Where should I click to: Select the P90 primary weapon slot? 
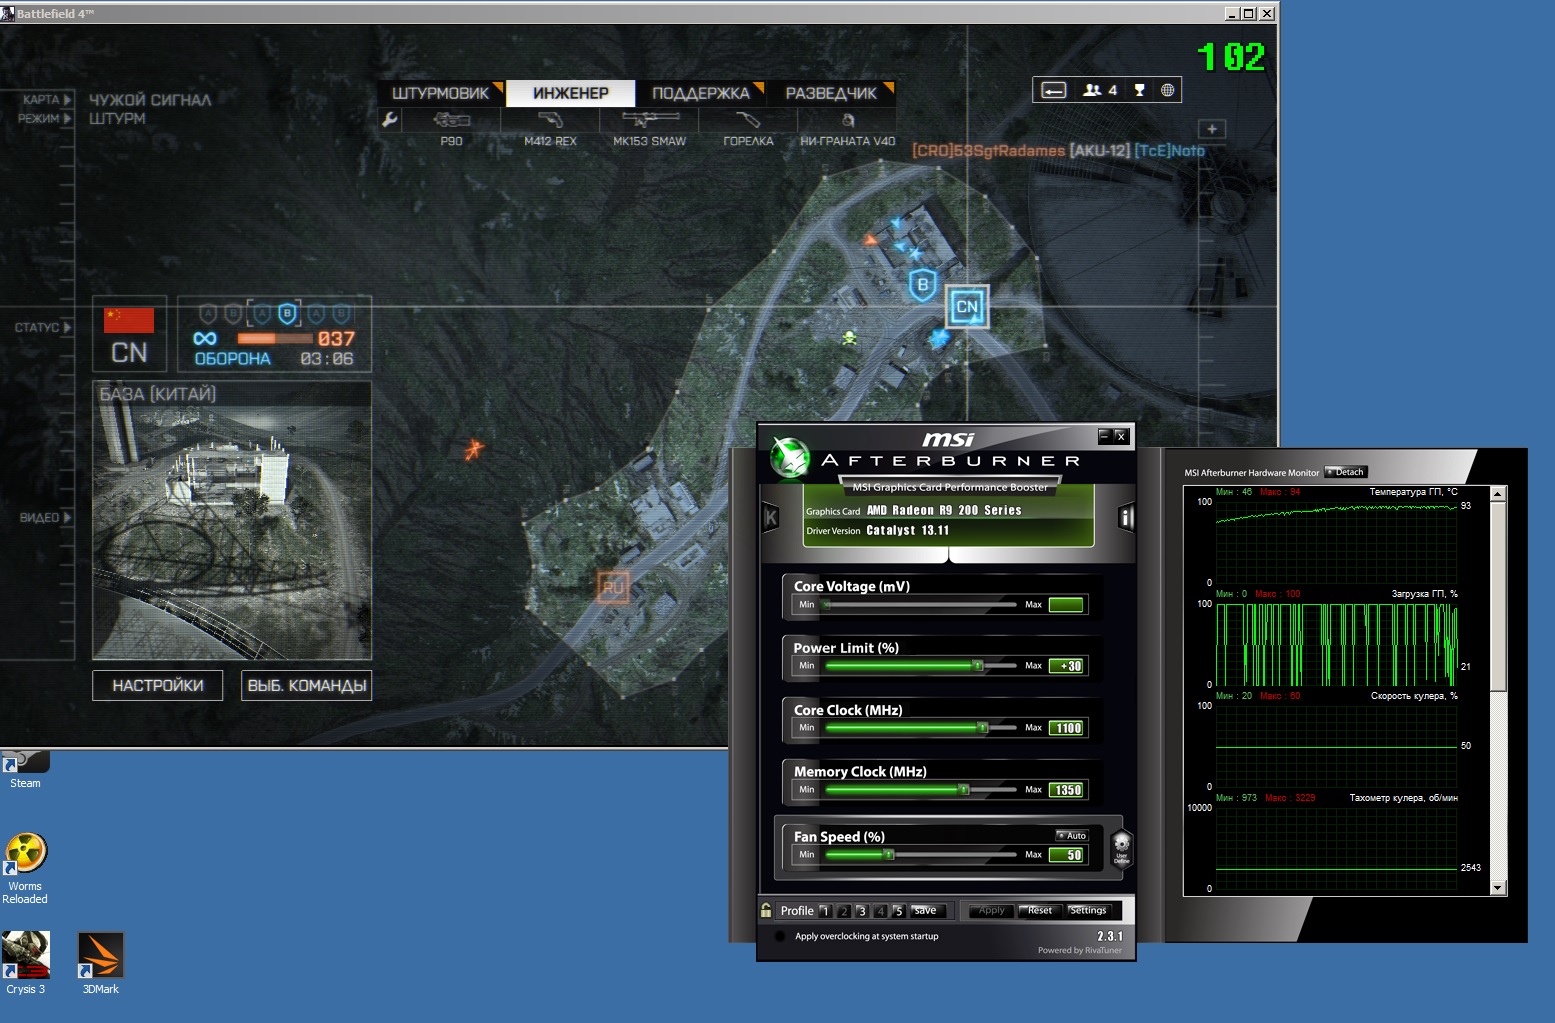click(x=451, y=128)
